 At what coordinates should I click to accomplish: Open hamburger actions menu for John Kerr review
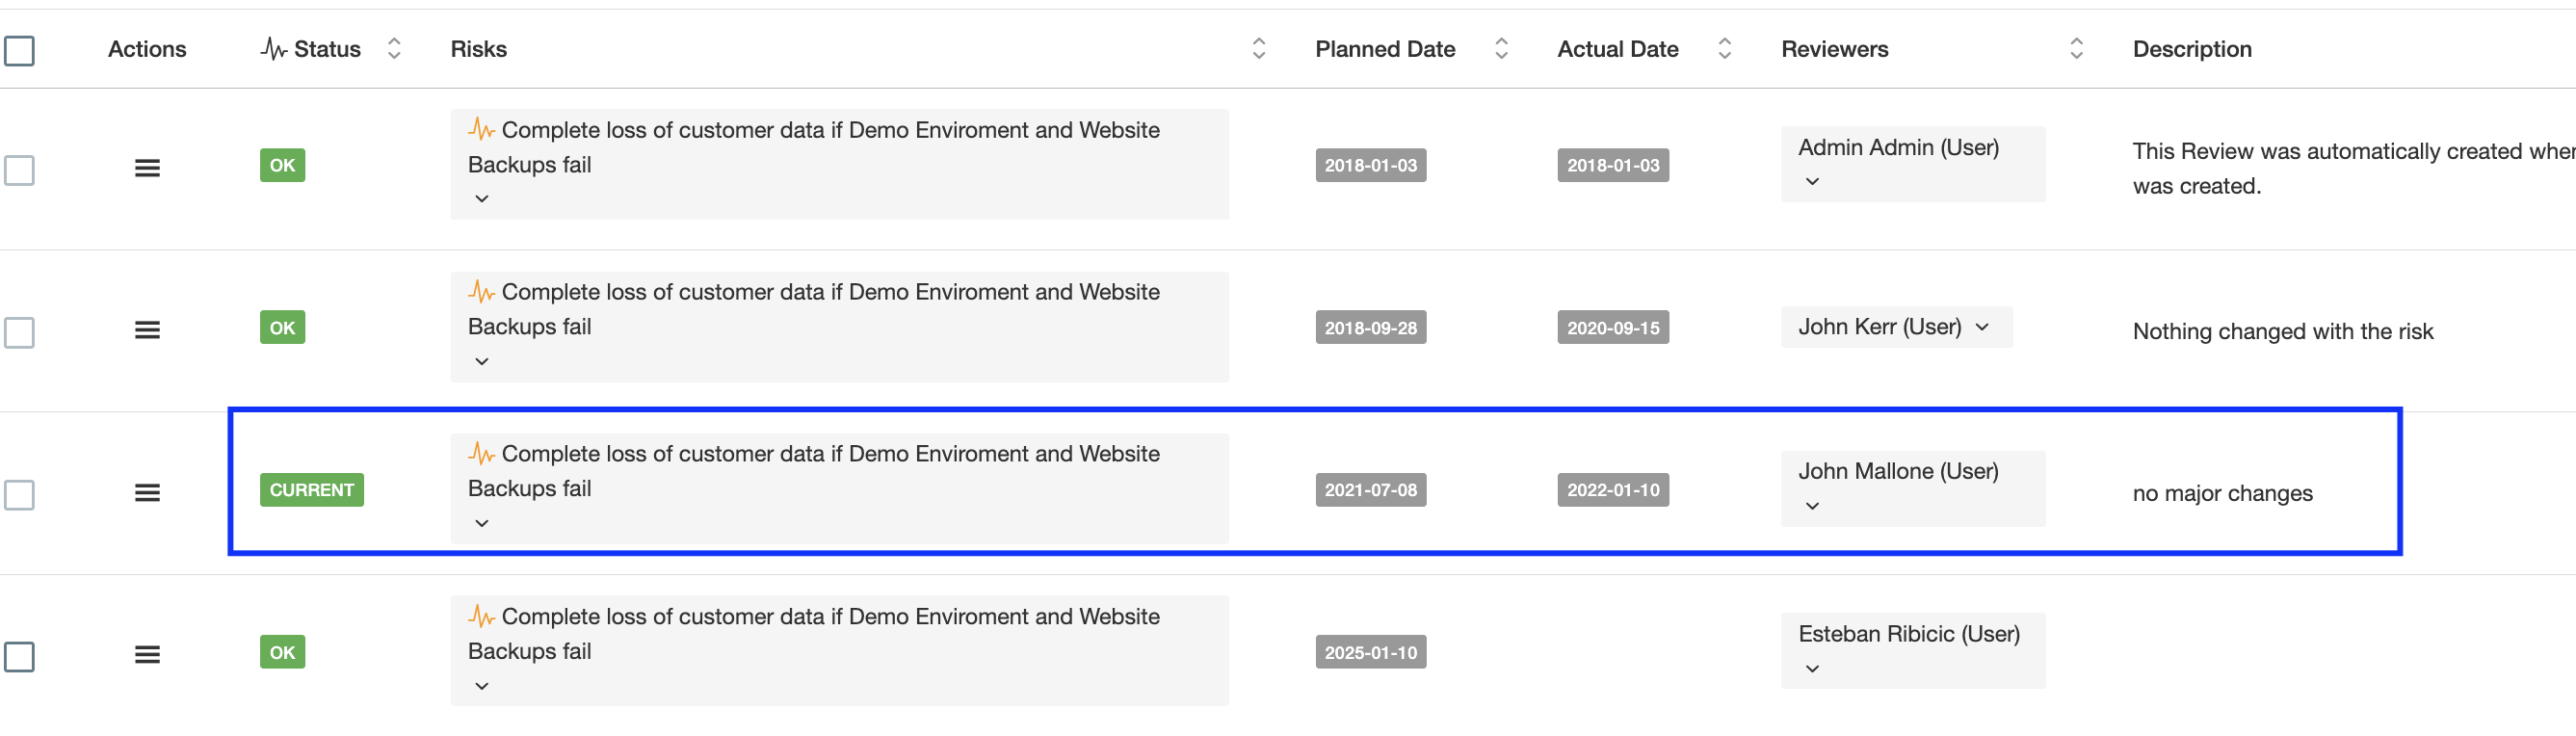pyautogui.click(x=147, y=330)
